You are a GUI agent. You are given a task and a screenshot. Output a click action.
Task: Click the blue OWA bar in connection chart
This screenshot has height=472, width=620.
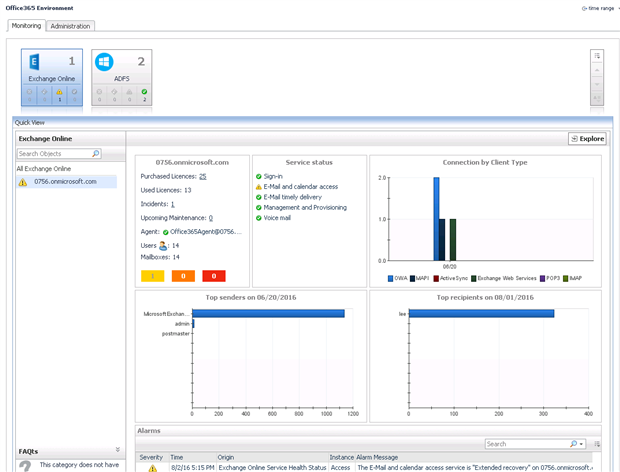[436, 219]
